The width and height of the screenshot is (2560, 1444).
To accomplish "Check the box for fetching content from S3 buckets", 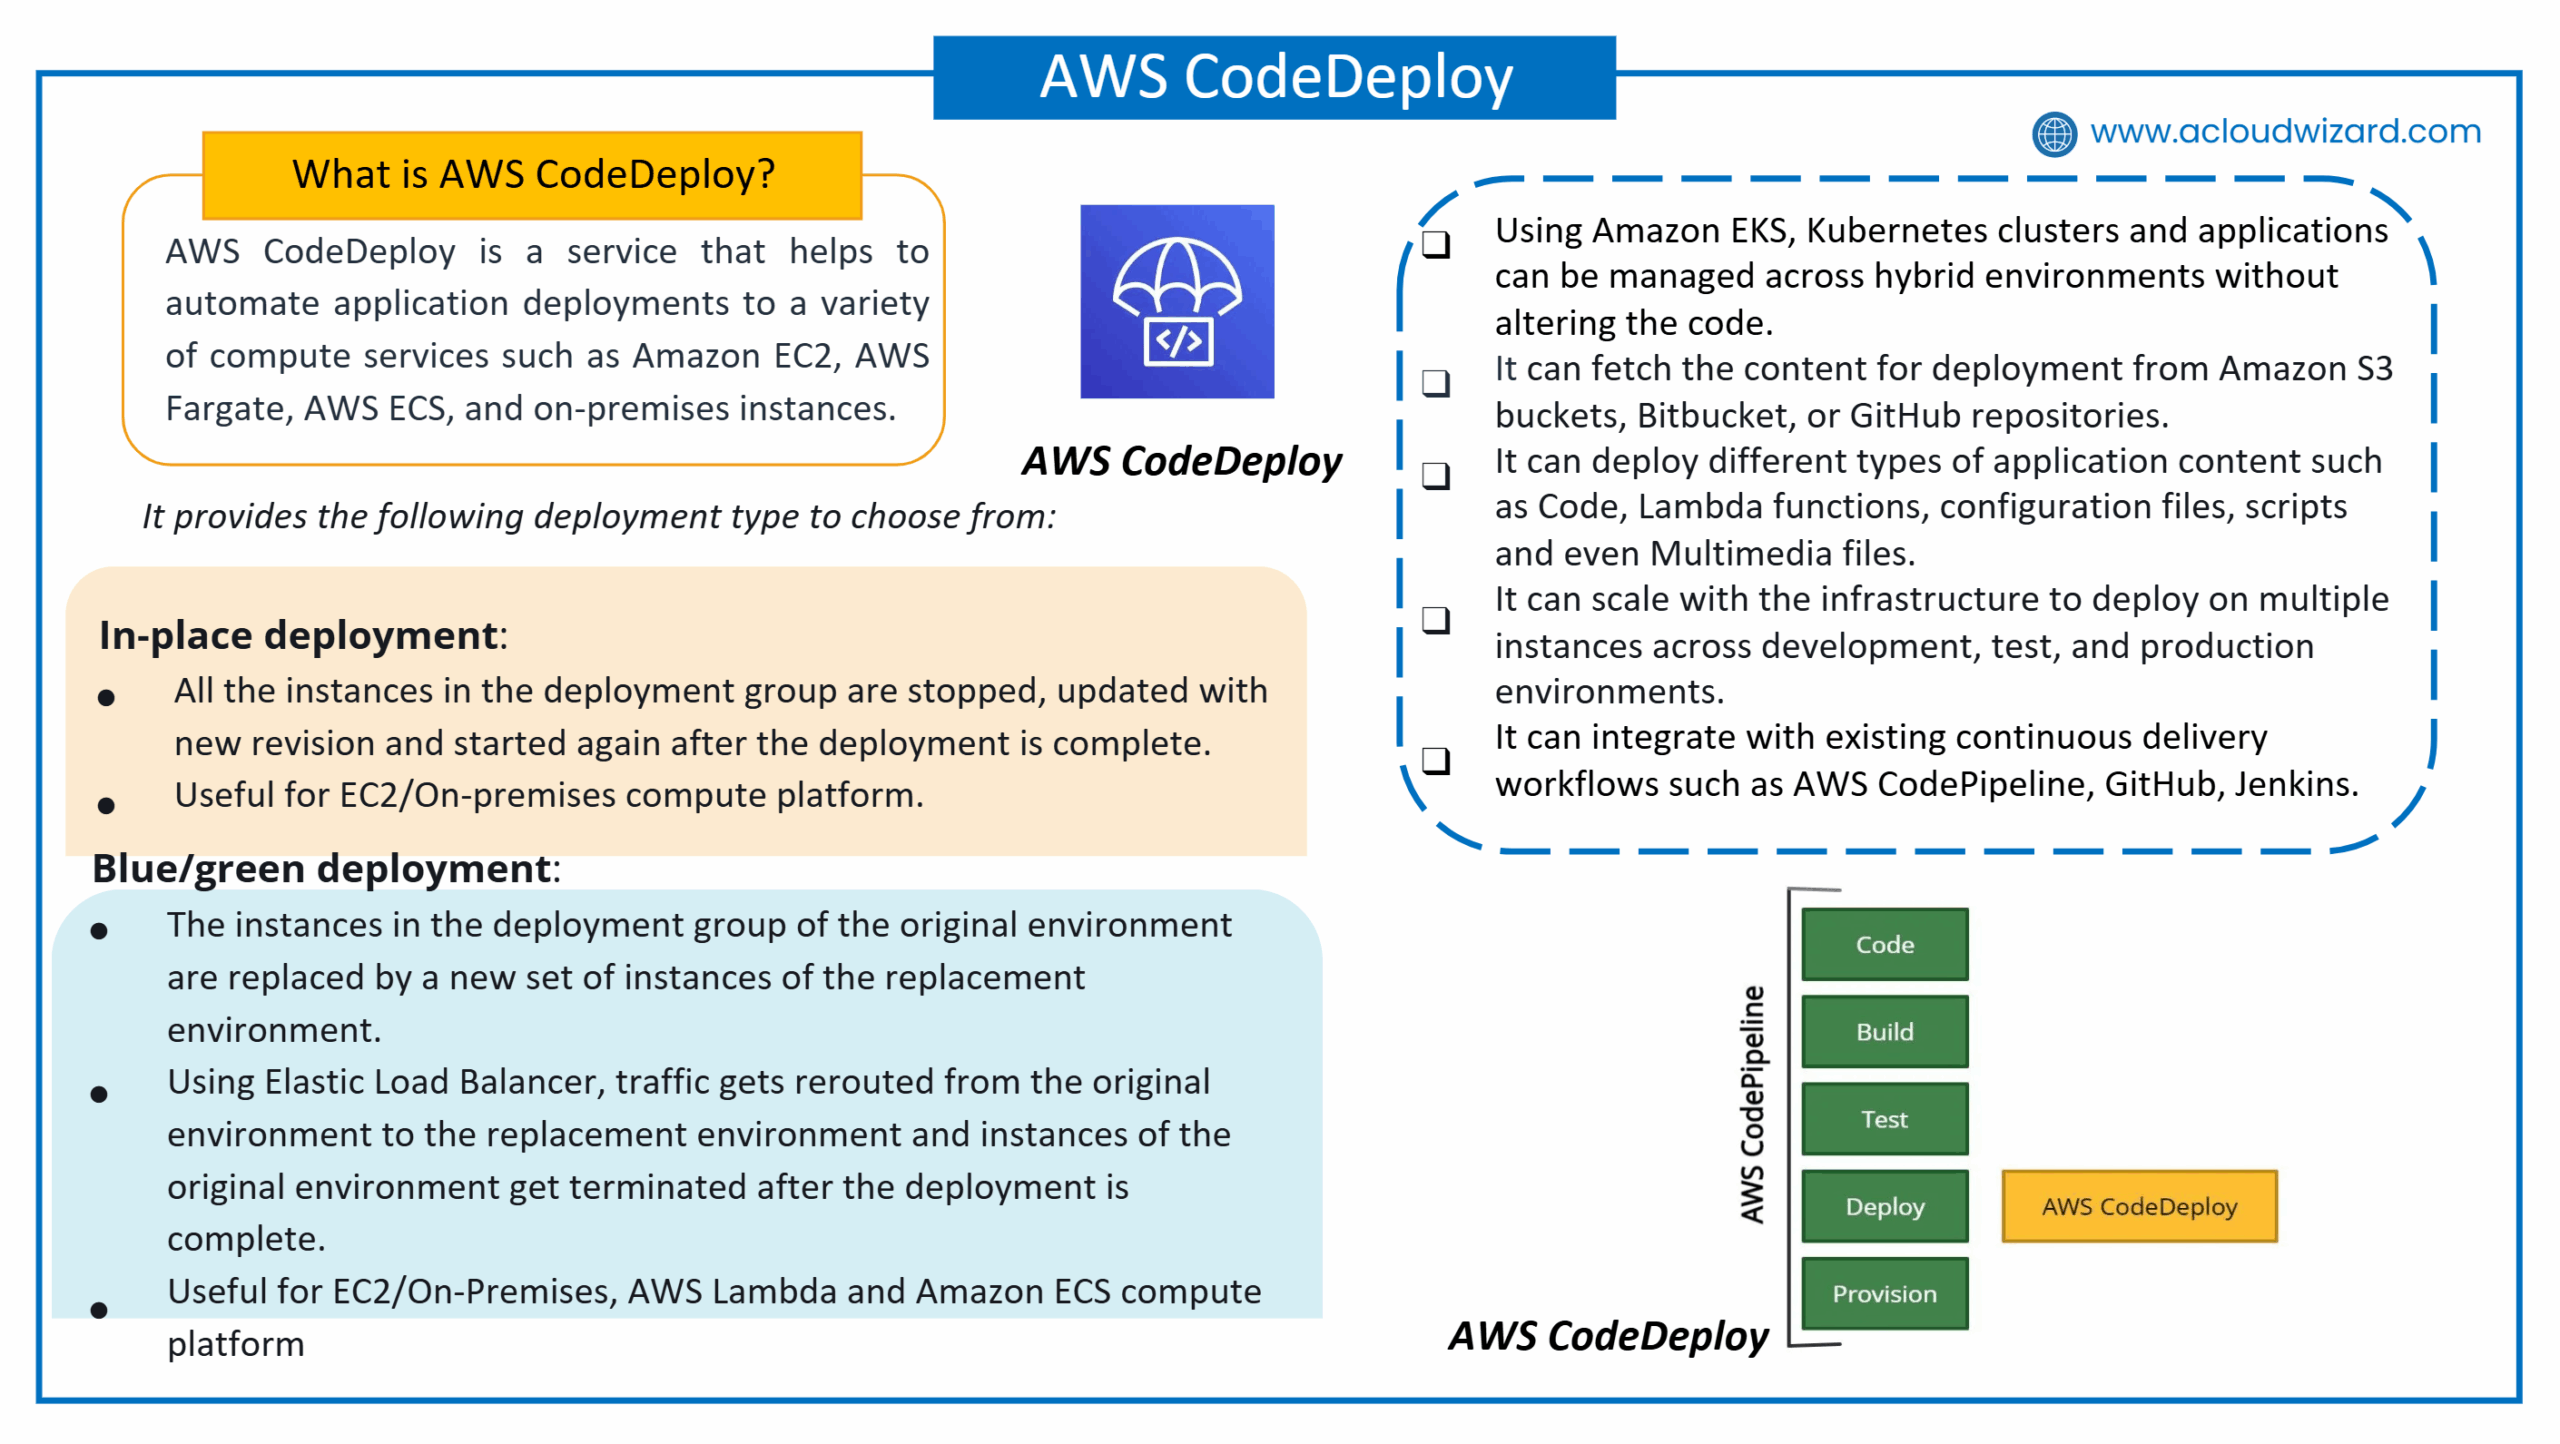I will click(x=1436, y=382).
